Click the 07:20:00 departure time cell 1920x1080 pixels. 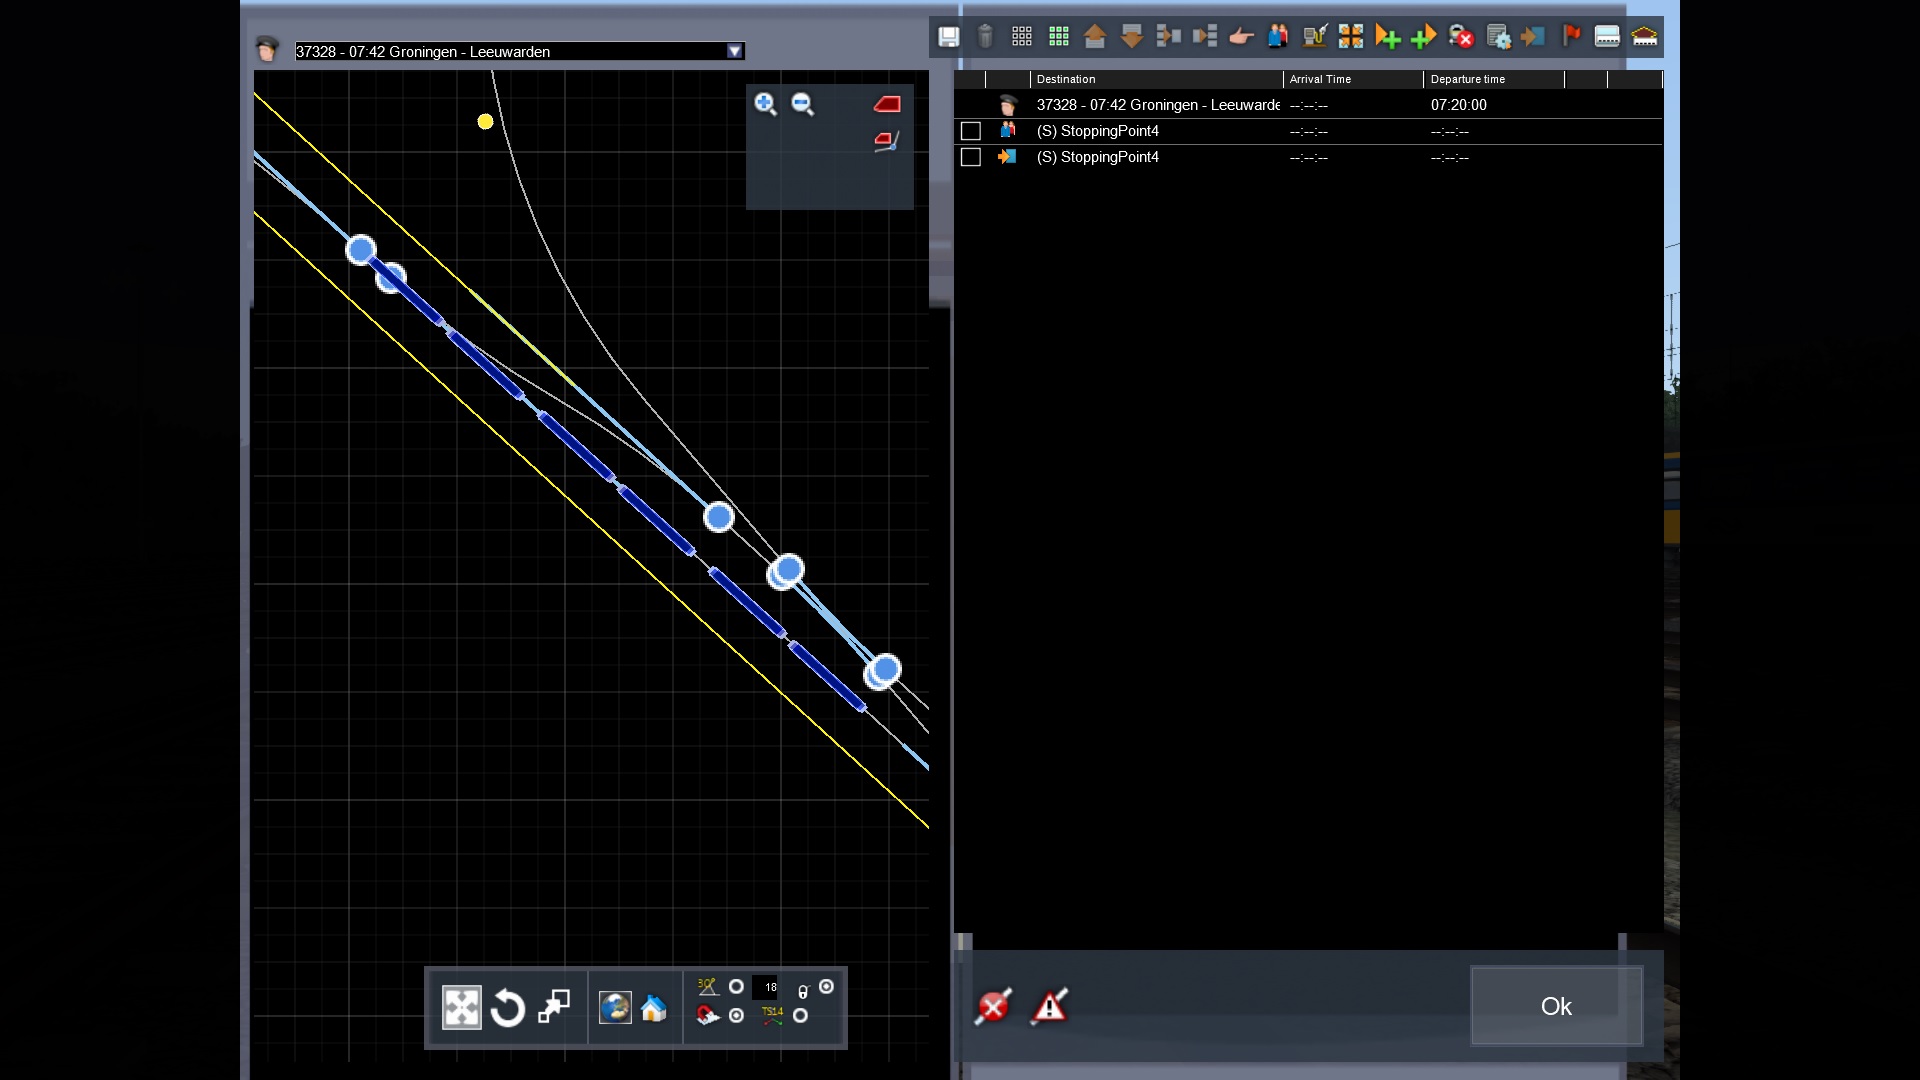click(1459, 105)
